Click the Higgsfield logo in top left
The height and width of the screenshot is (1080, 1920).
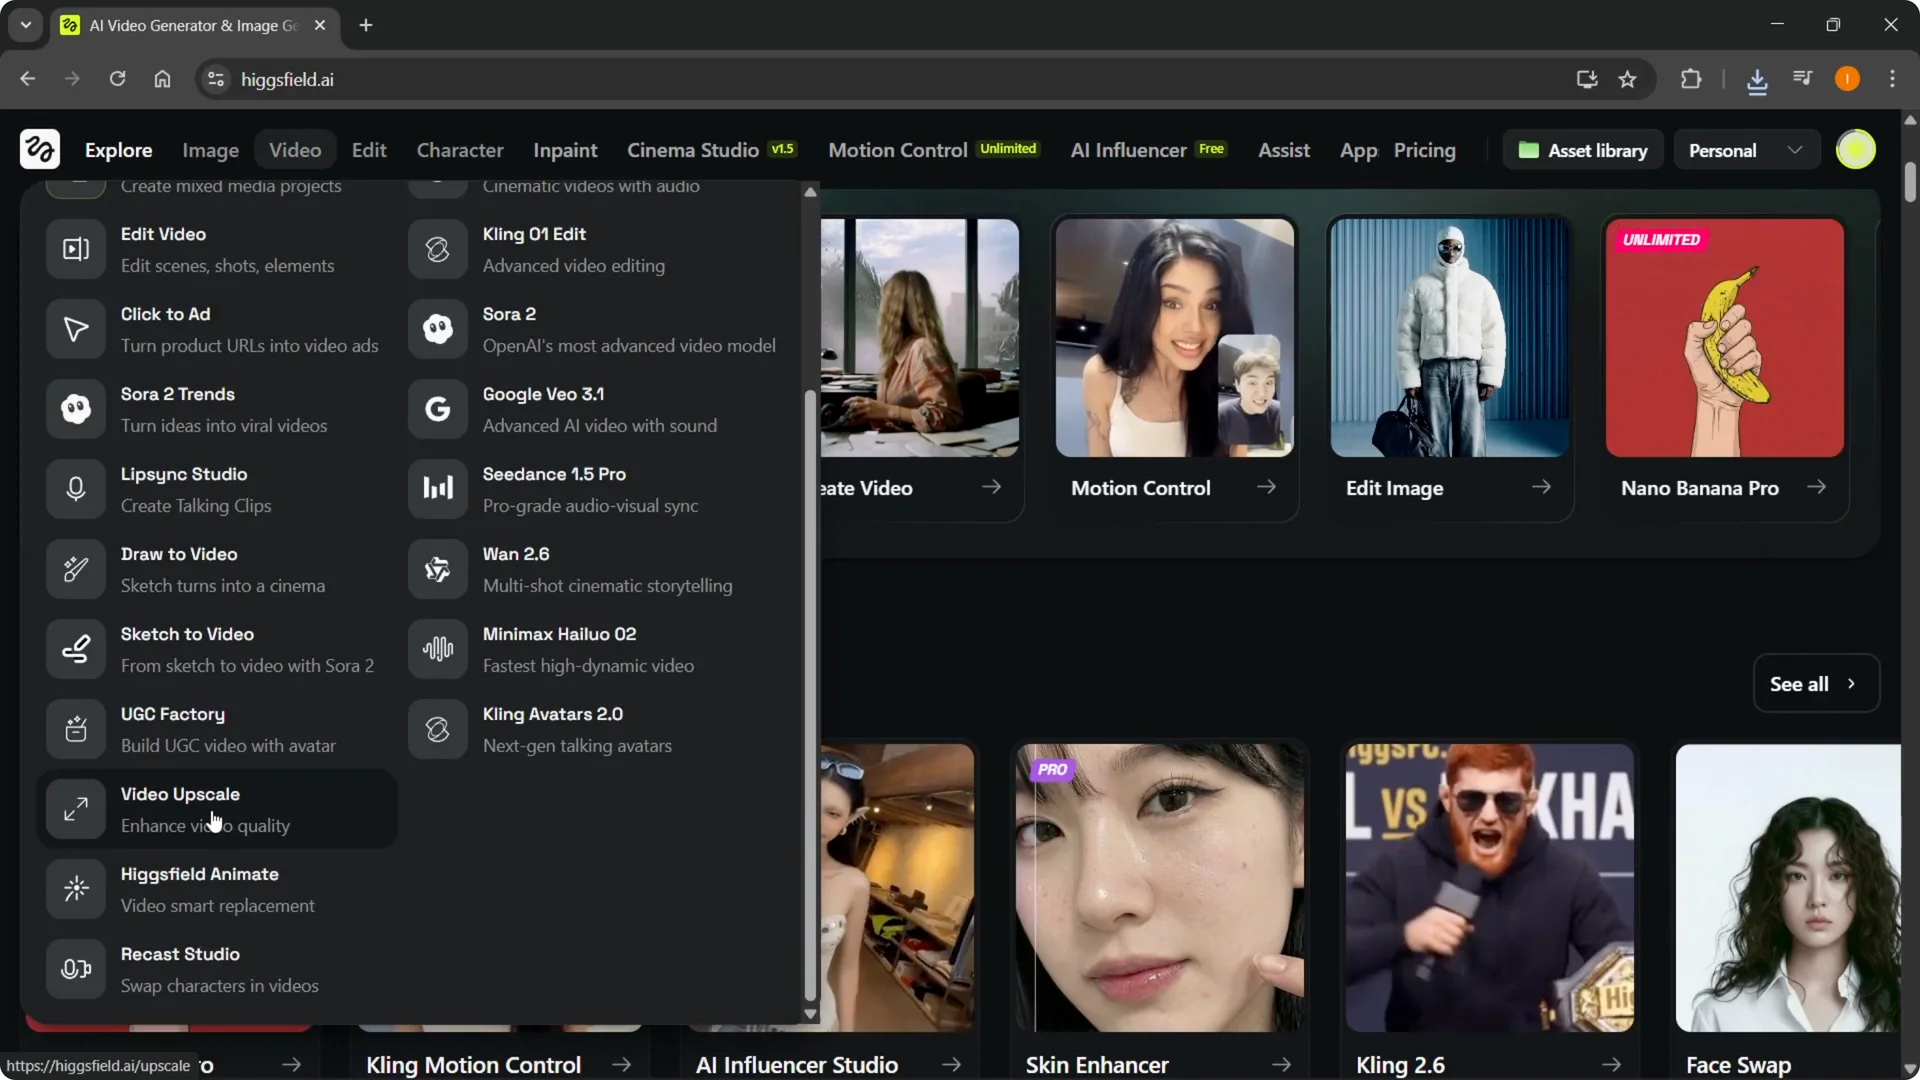[x=39, y=149]
